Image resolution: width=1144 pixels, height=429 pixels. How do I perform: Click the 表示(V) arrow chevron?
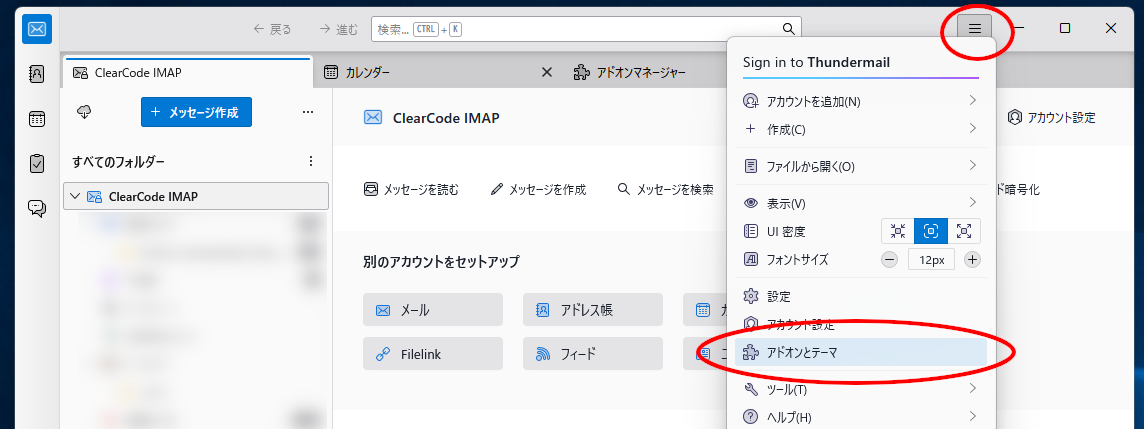pyautogui.click(x=973, y=202)
